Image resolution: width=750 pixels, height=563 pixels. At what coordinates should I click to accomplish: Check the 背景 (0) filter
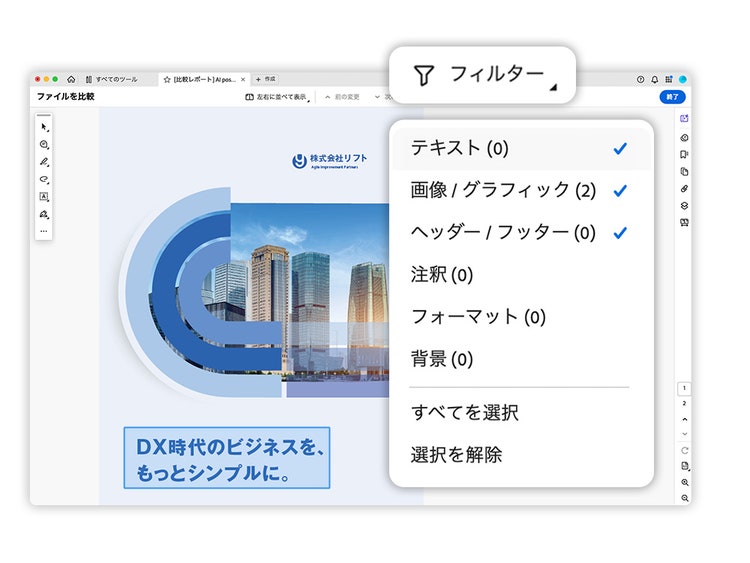point(521,359)
